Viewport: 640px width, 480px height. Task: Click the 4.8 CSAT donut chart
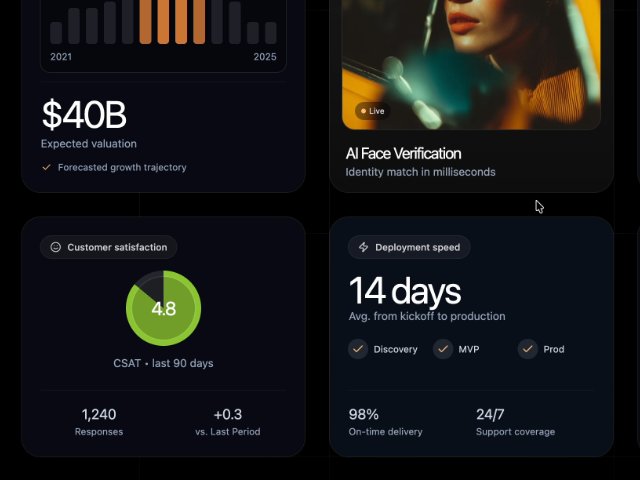tap(163, 308)
